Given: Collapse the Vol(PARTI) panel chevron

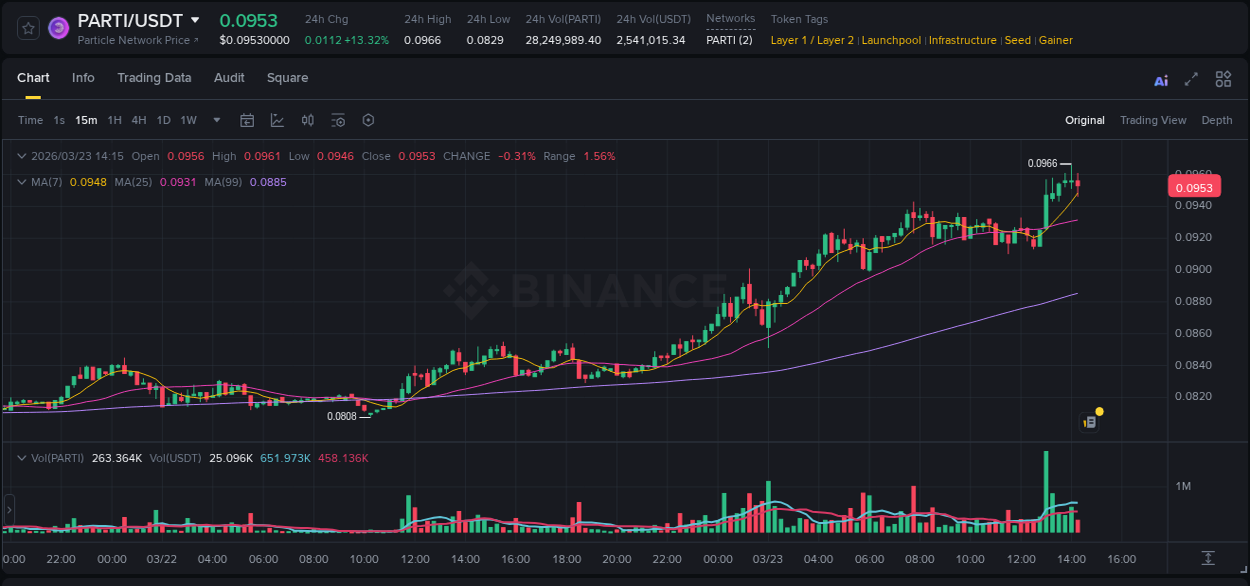Looking at the screenshot, I should [x=22, y=458].
